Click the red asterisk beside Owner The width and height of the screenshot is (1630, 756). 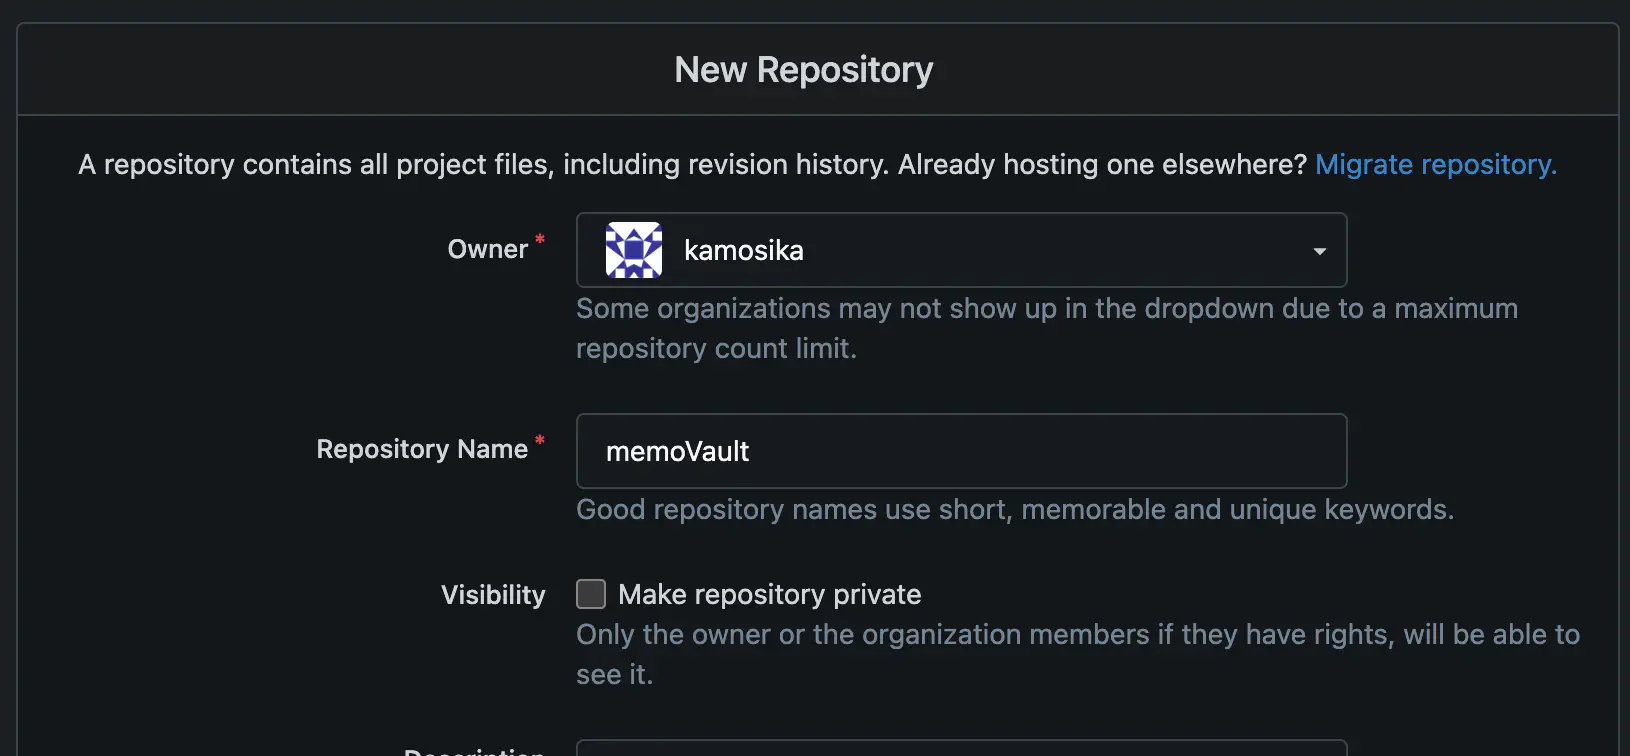[540, 239]
